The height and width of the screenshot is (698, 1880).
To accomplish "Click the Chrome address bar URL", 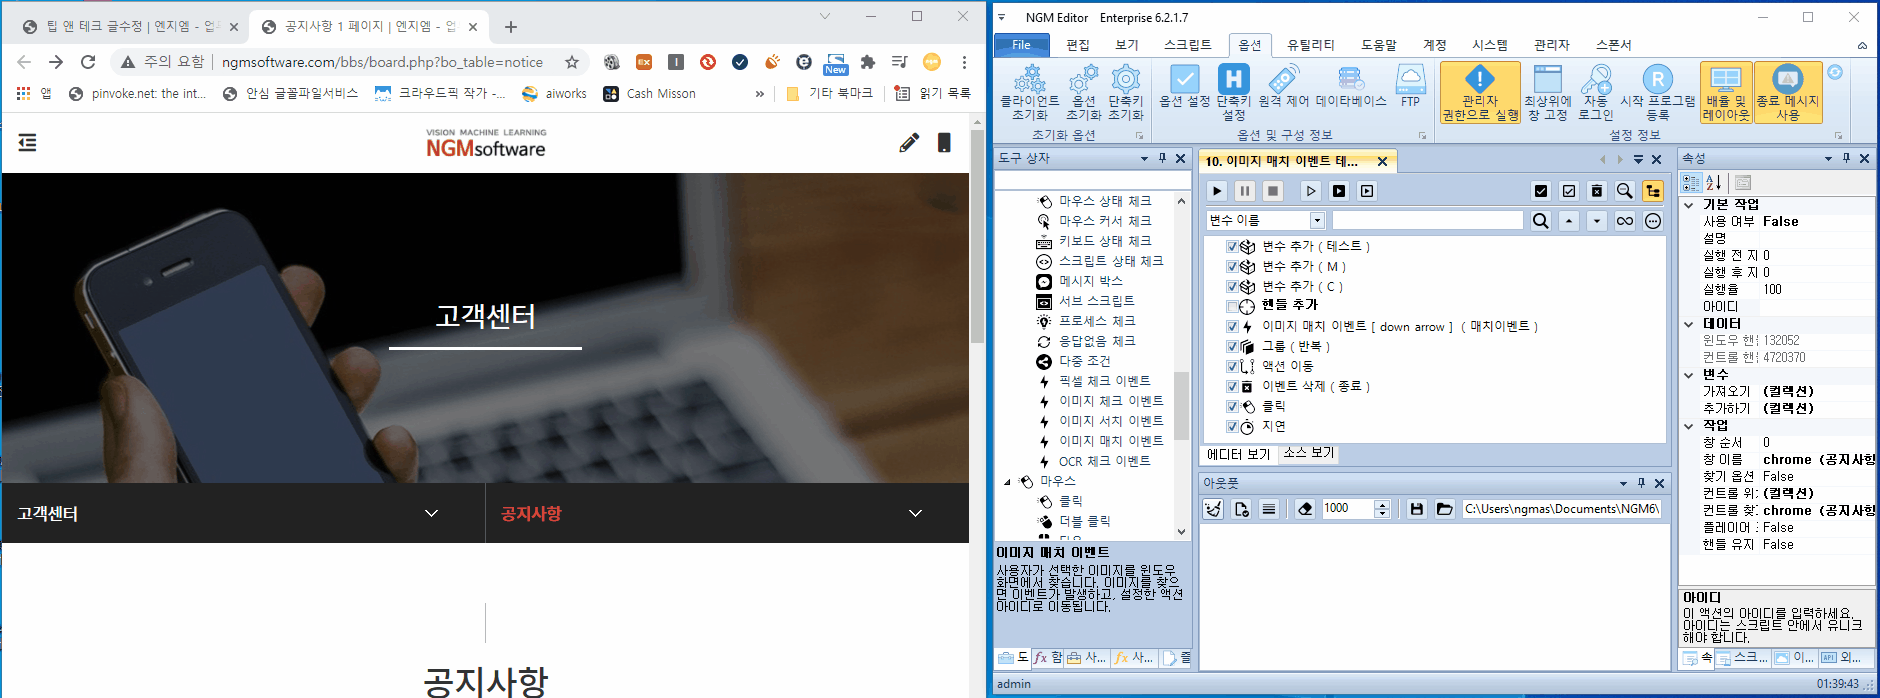I will [382, 62].
